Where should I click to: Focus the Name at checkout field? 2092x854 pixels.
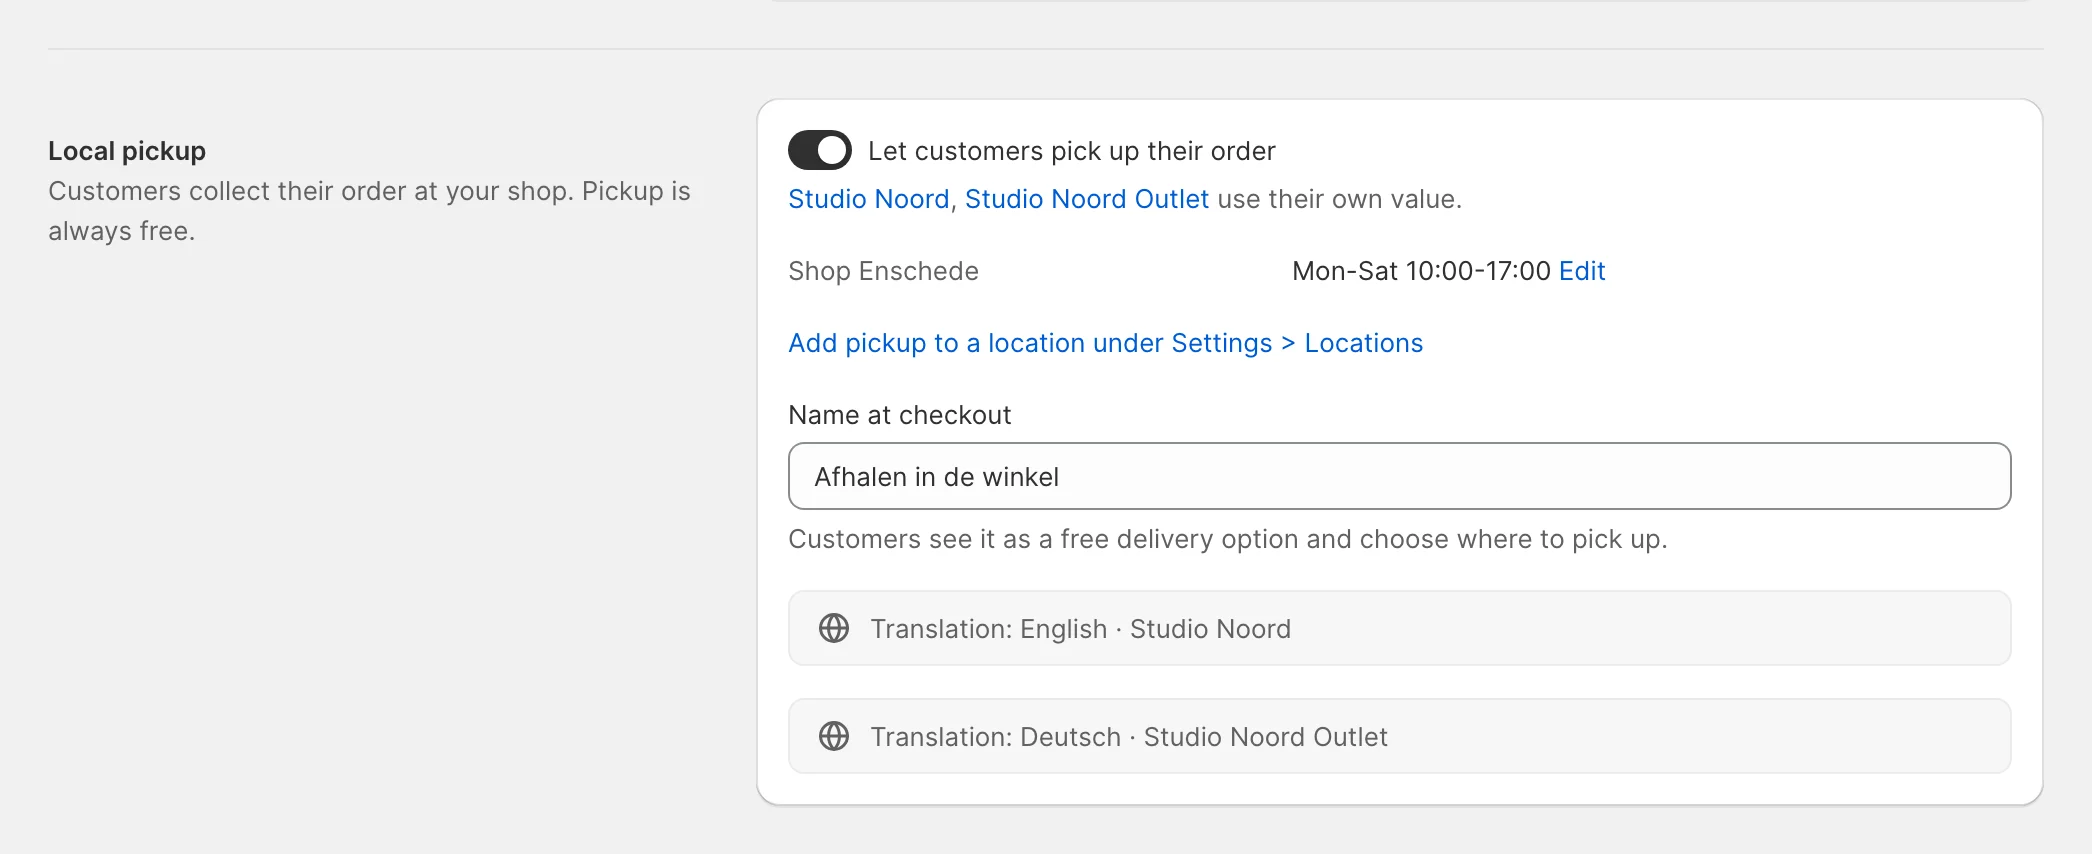1399,476
